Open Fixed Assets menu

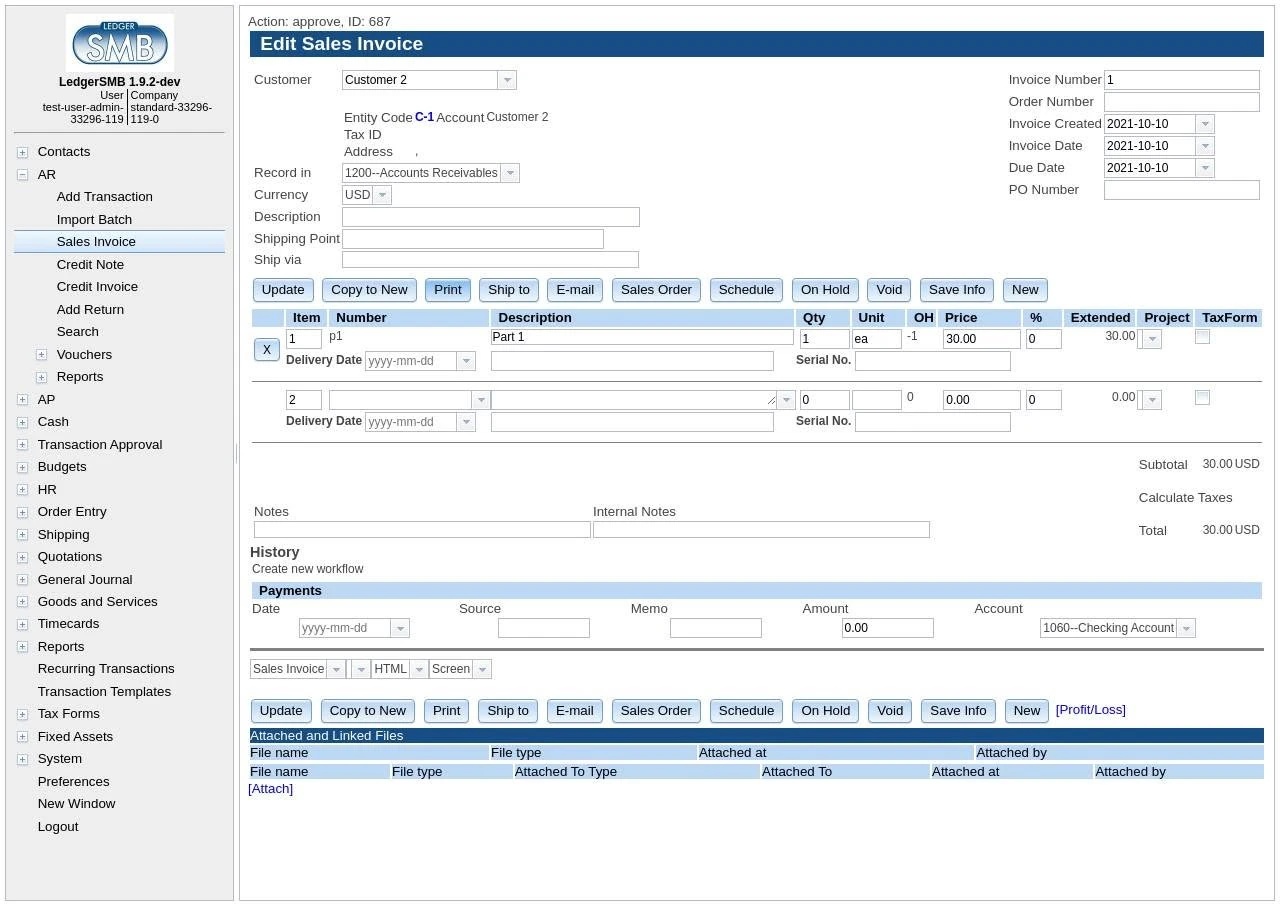[75, 737]
